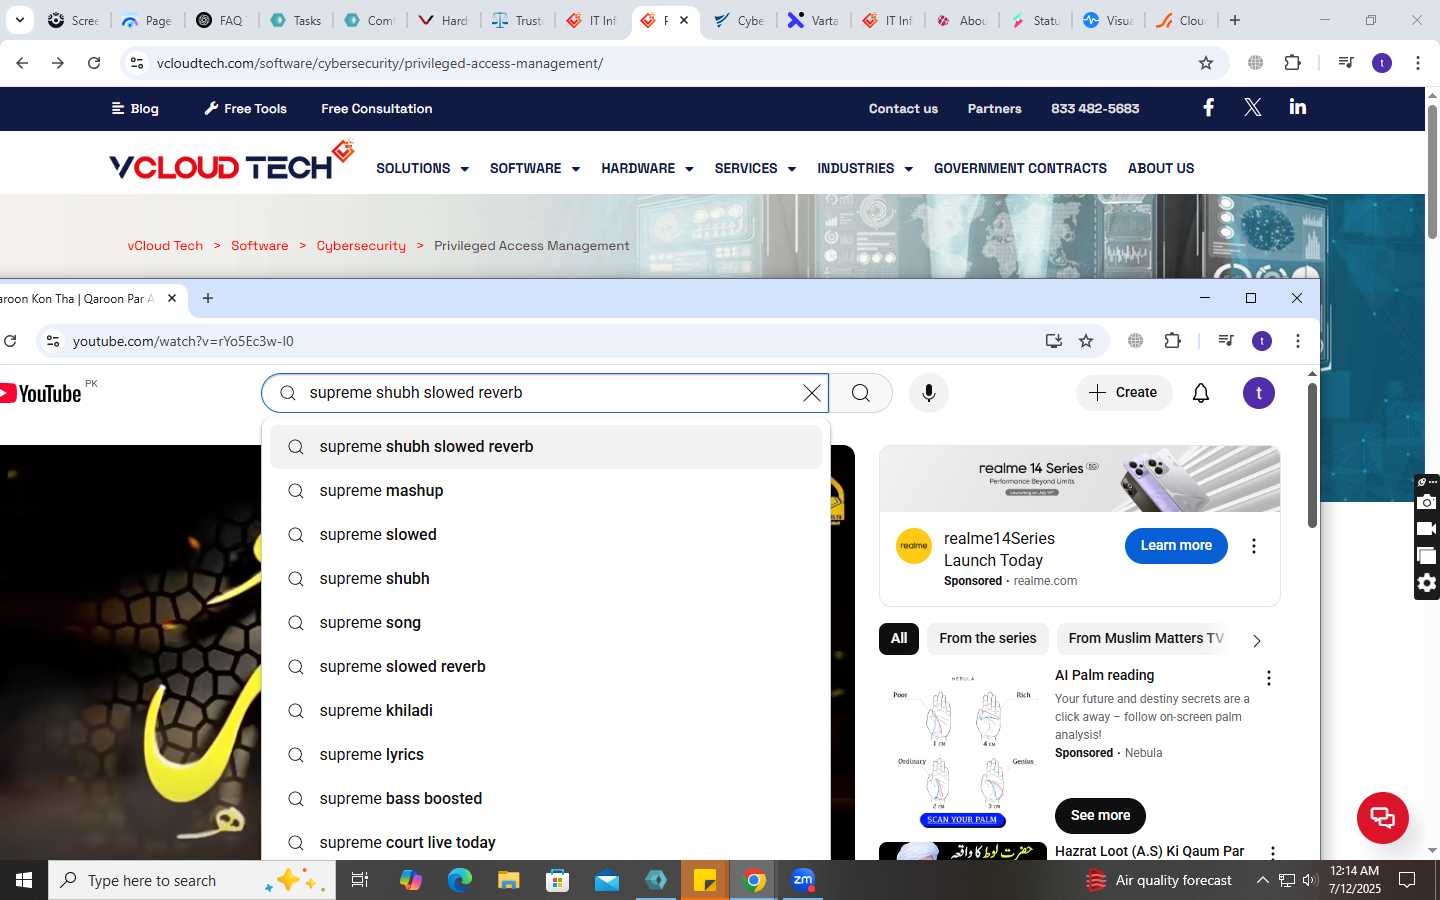Open Government Contracts menu item
1440x900 pixels.
(x=1020, y=168)
